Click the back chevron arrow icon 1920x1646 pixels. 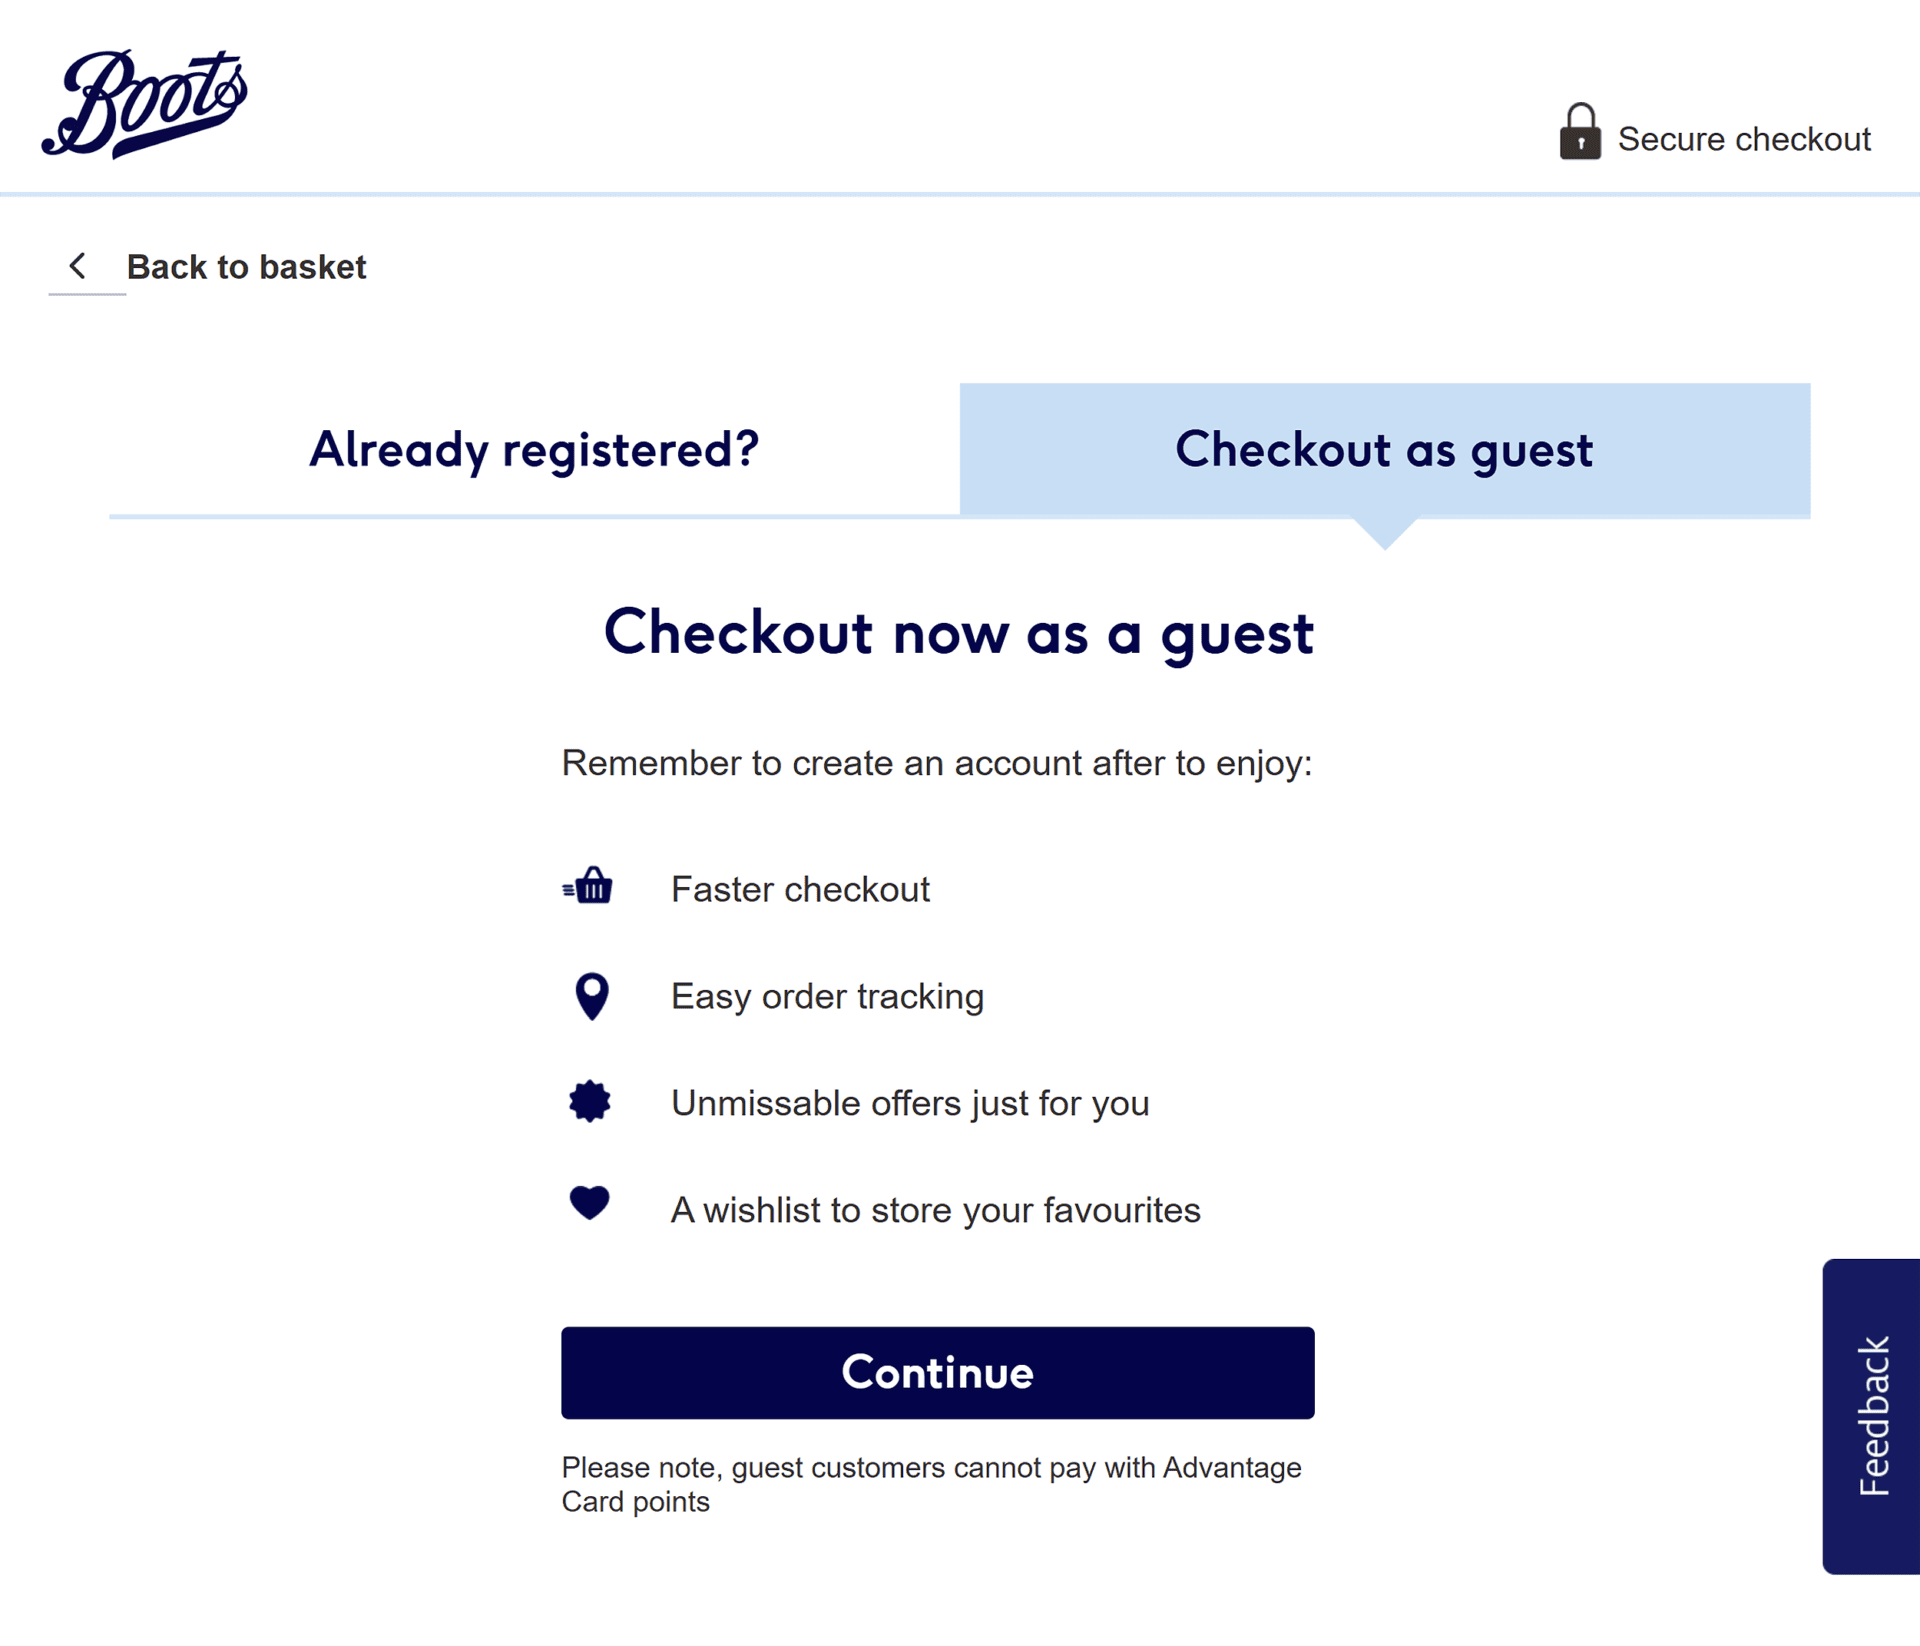77,266
